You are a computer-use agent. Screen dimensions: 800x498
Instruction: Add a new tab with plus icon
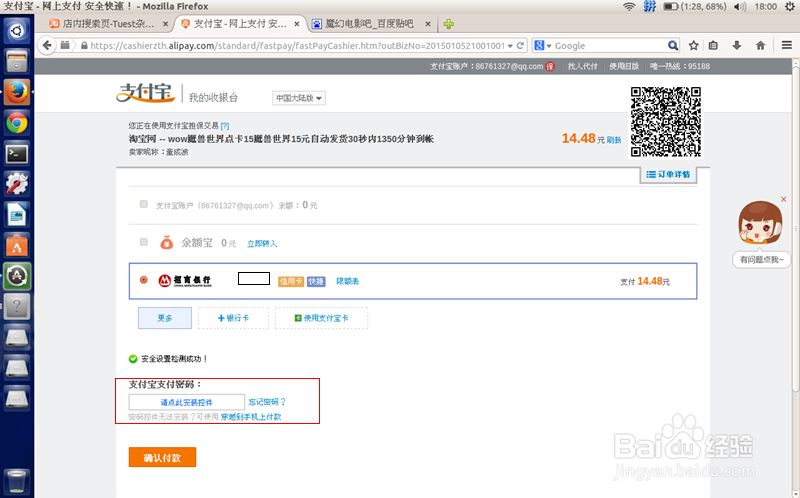[448, 24]
